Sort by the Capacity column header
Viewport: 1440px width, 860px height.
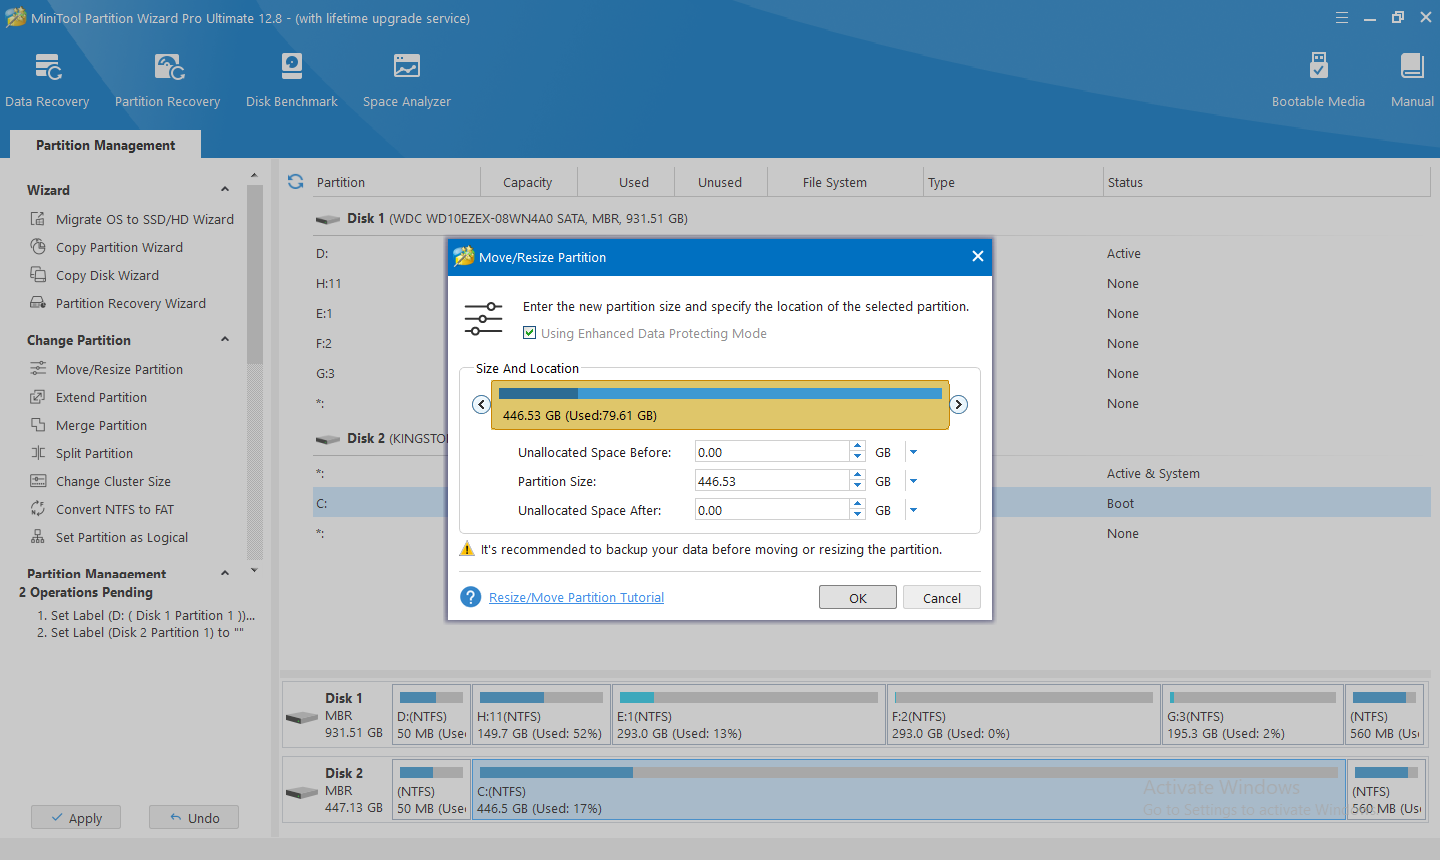[x=527, y=182]
